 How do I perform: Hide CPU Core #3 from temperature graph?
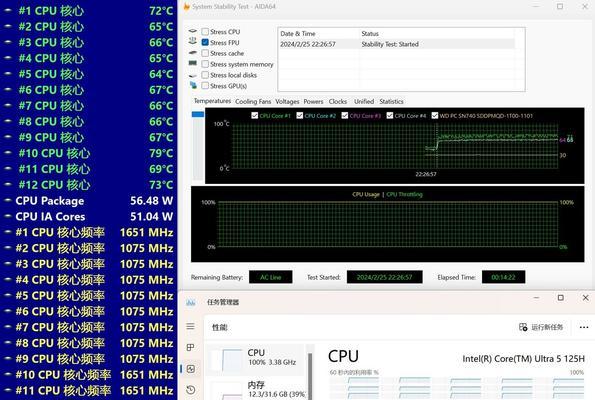click(345, 115)
